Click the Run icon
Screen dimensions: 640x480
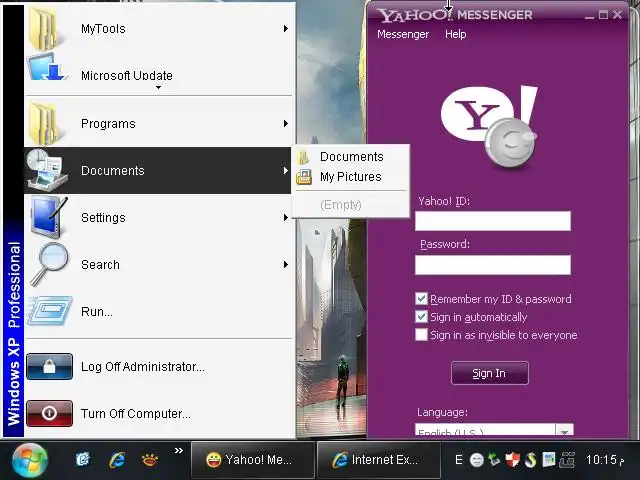[x=50, y=311]
